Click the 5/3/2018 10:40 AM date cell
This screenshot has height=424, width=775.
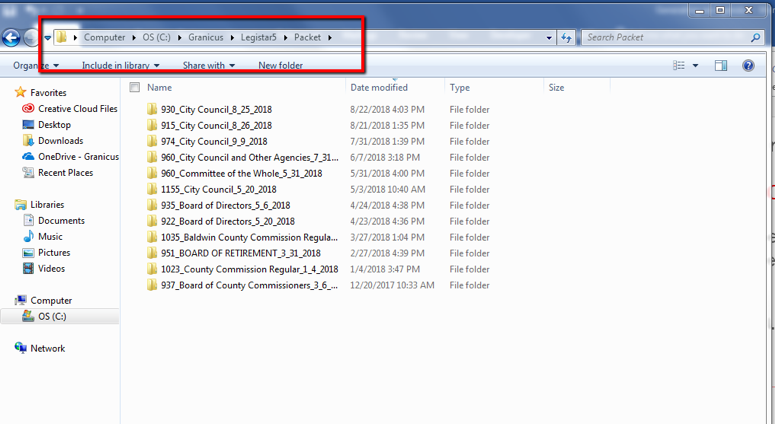(x=387, y=189)
